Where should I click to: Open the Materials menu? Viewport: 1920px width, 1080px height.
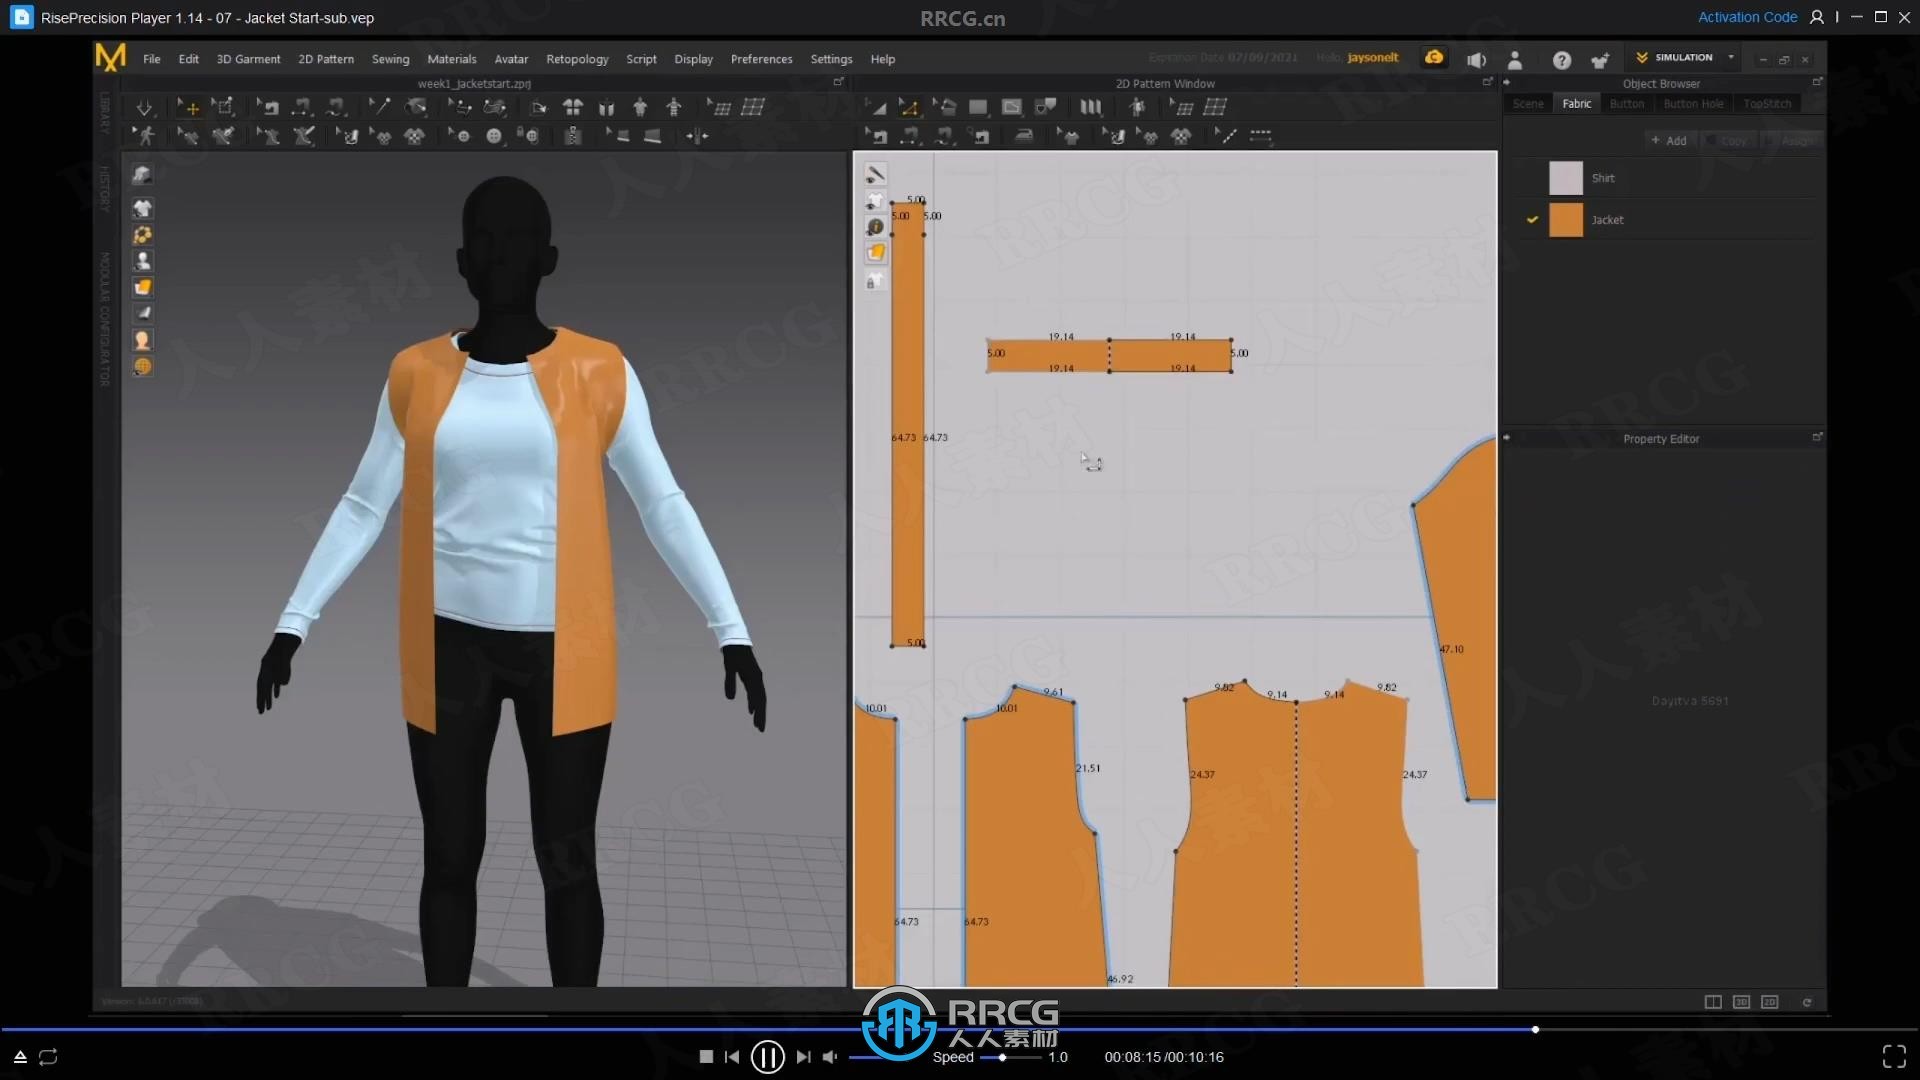451,59
